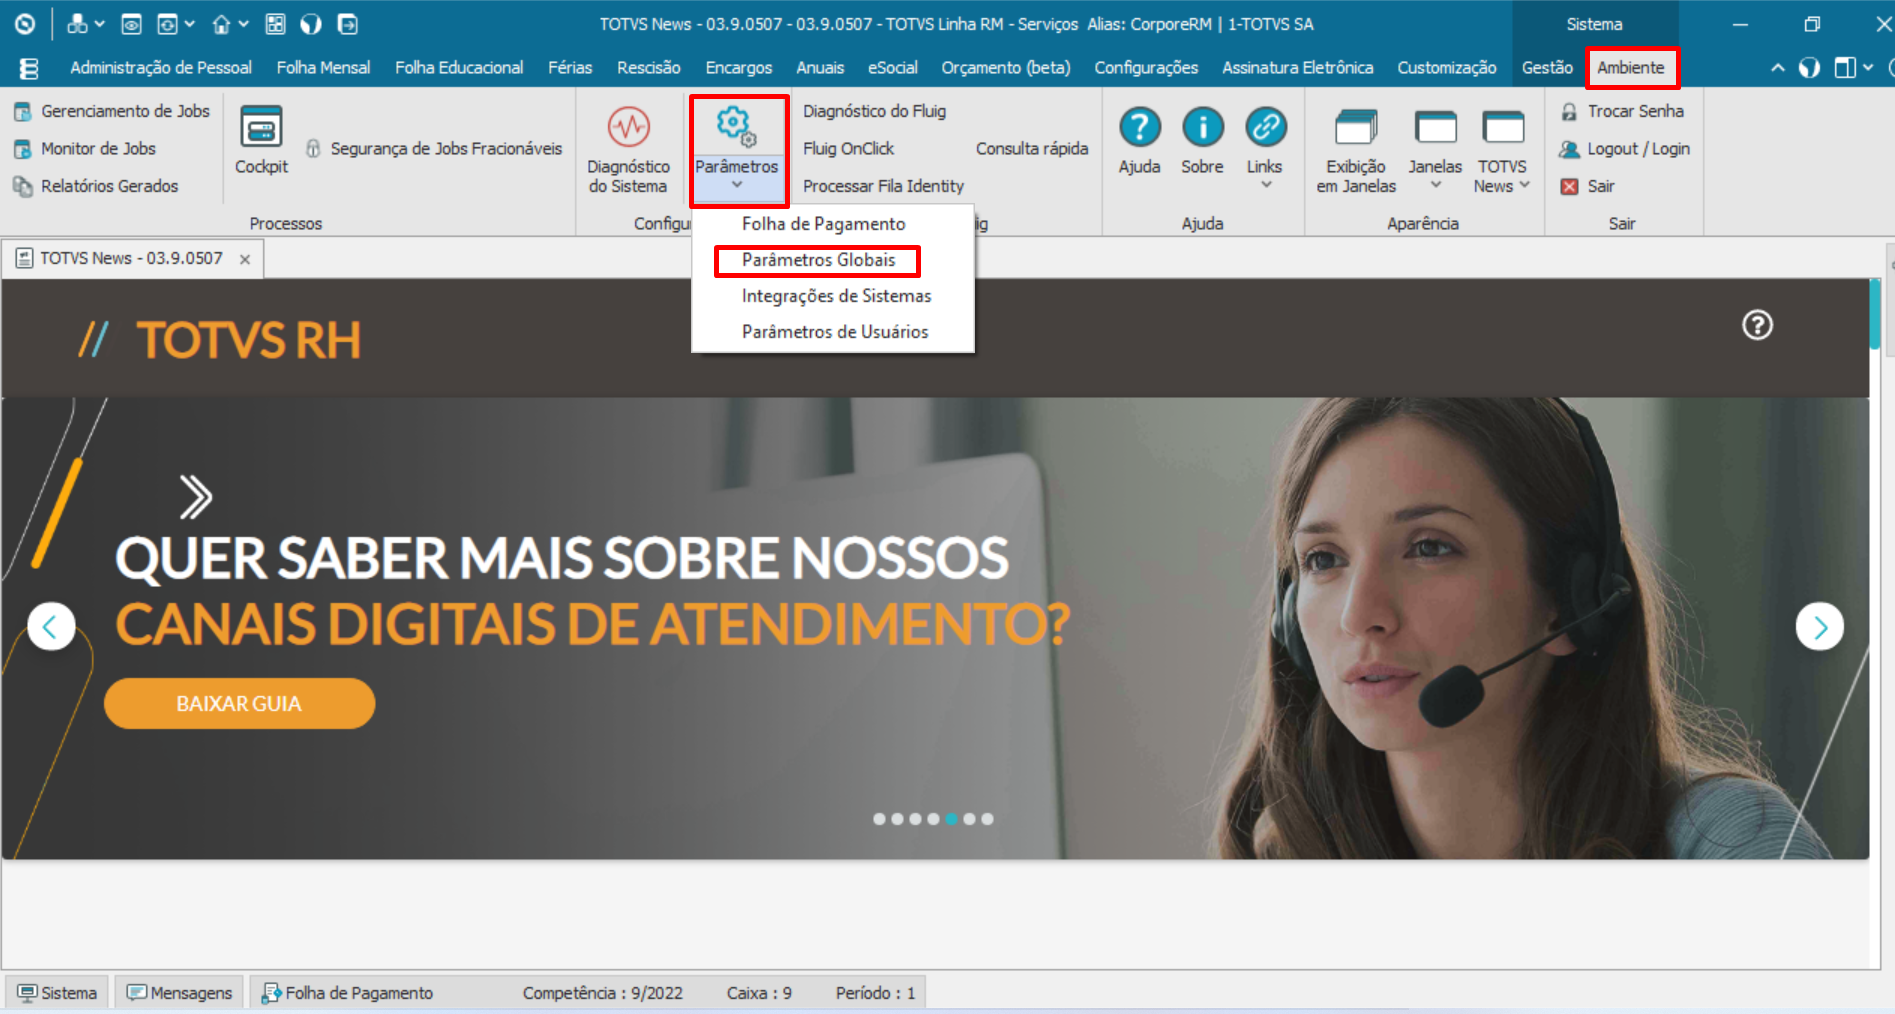Go to previous banner slide
This screenshot has width=1895, height=1014.
point(51,627)
